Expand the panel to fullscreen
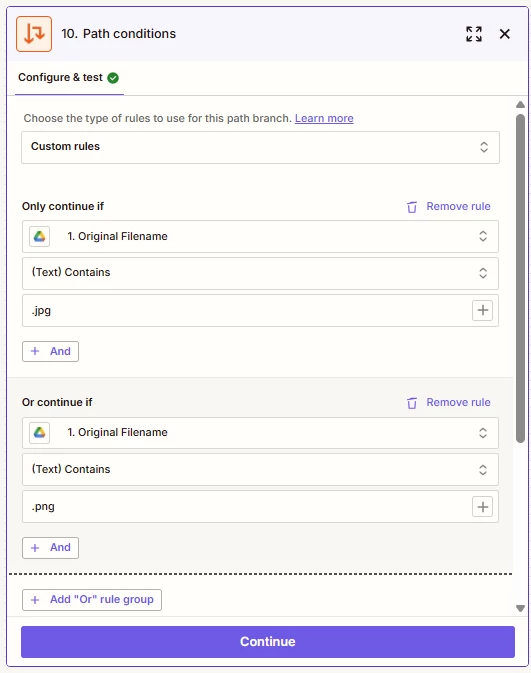The width and height of the screenshot is (531, 673). tap(474, 34)
